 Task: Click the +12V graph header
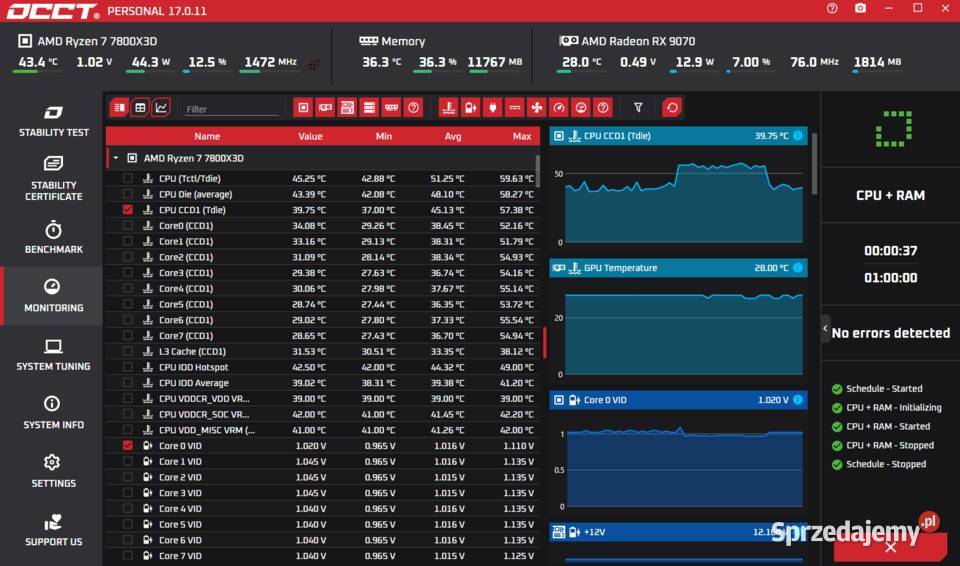click(678, 532)
